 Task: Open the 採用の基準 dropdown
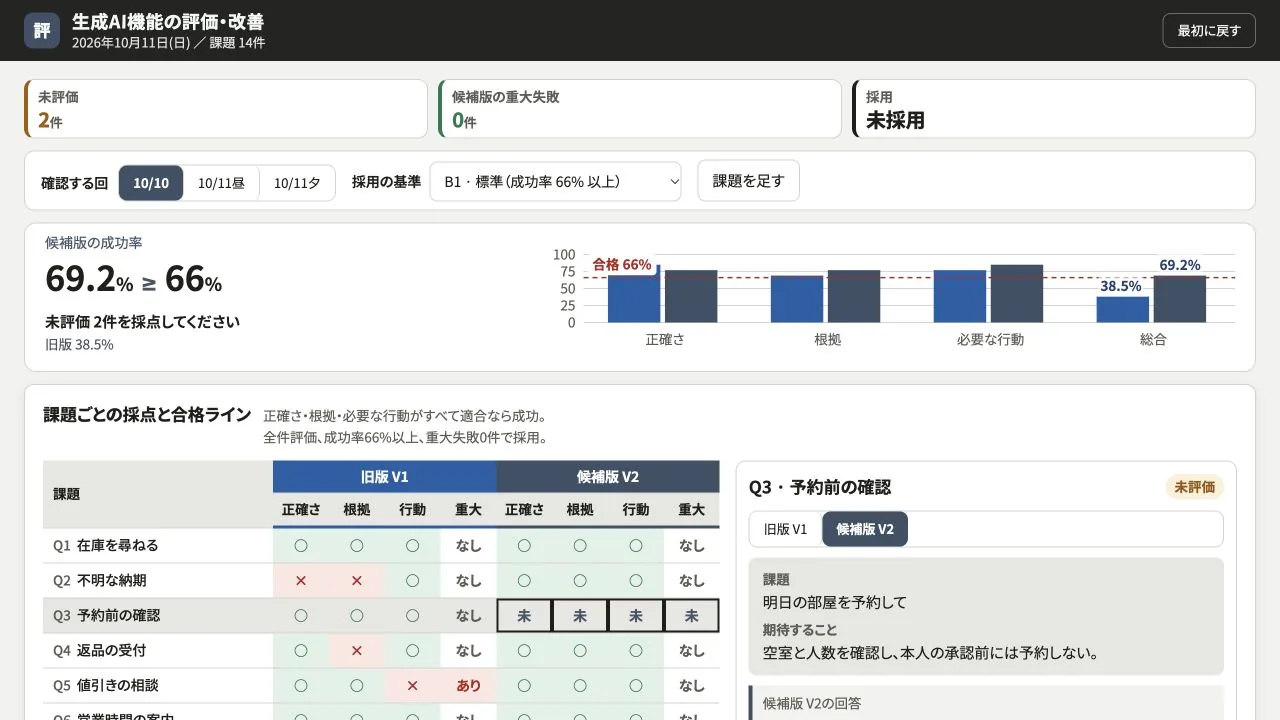point(555,181)
